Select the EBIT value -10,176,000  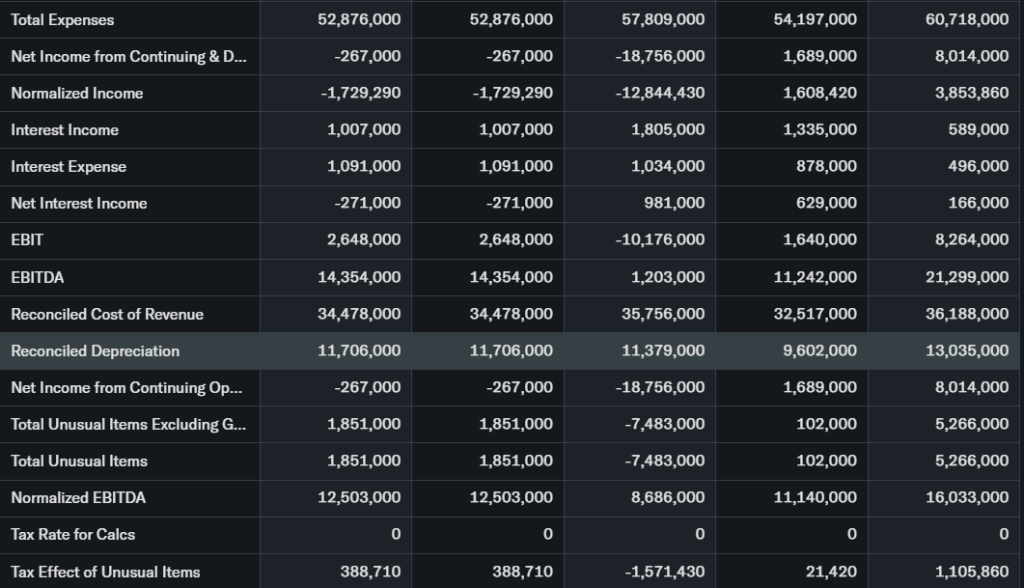(x=660, y=240)
